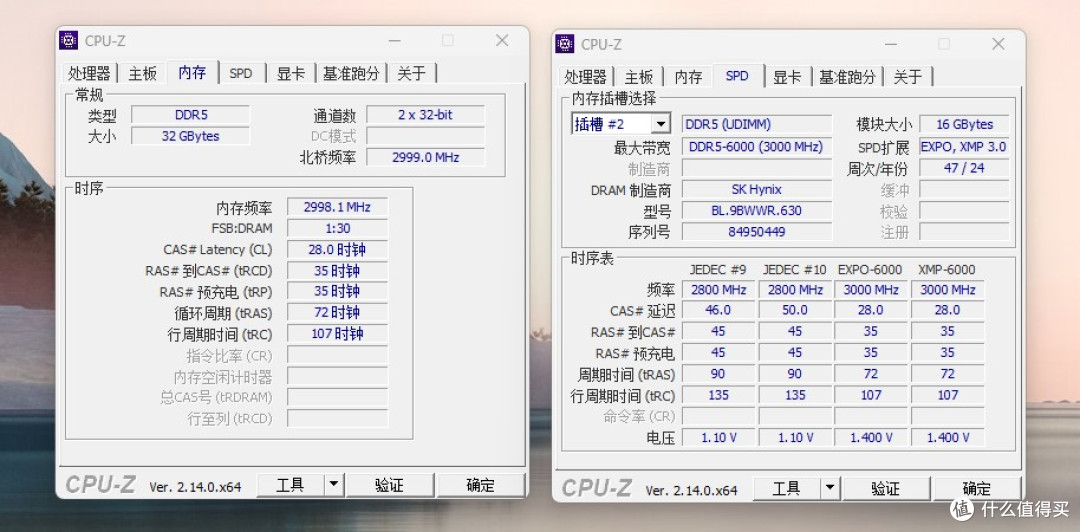Switch to SPD tab in left CPU-Z window
This screenshot has width=1080, height=532.
click(241, 73)
